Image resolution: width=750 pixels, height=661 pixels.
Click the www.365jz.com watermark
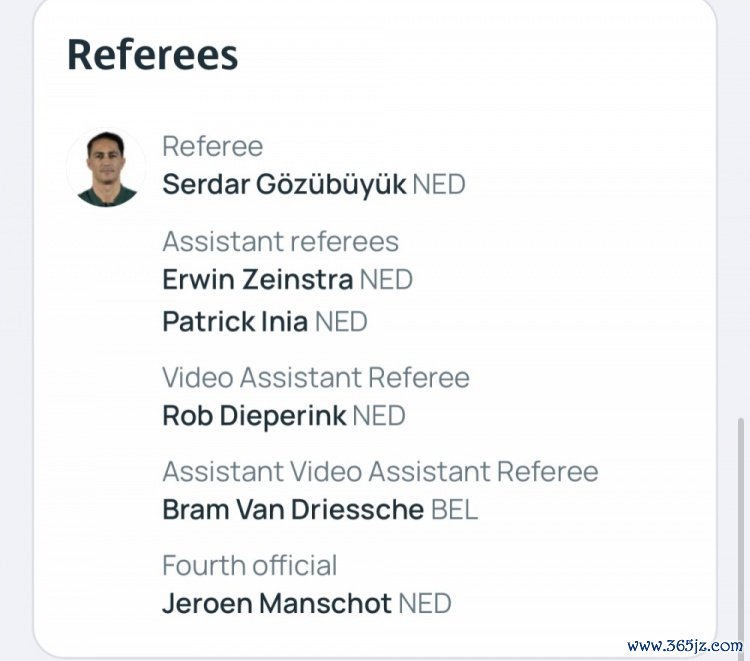click(685, 645)
